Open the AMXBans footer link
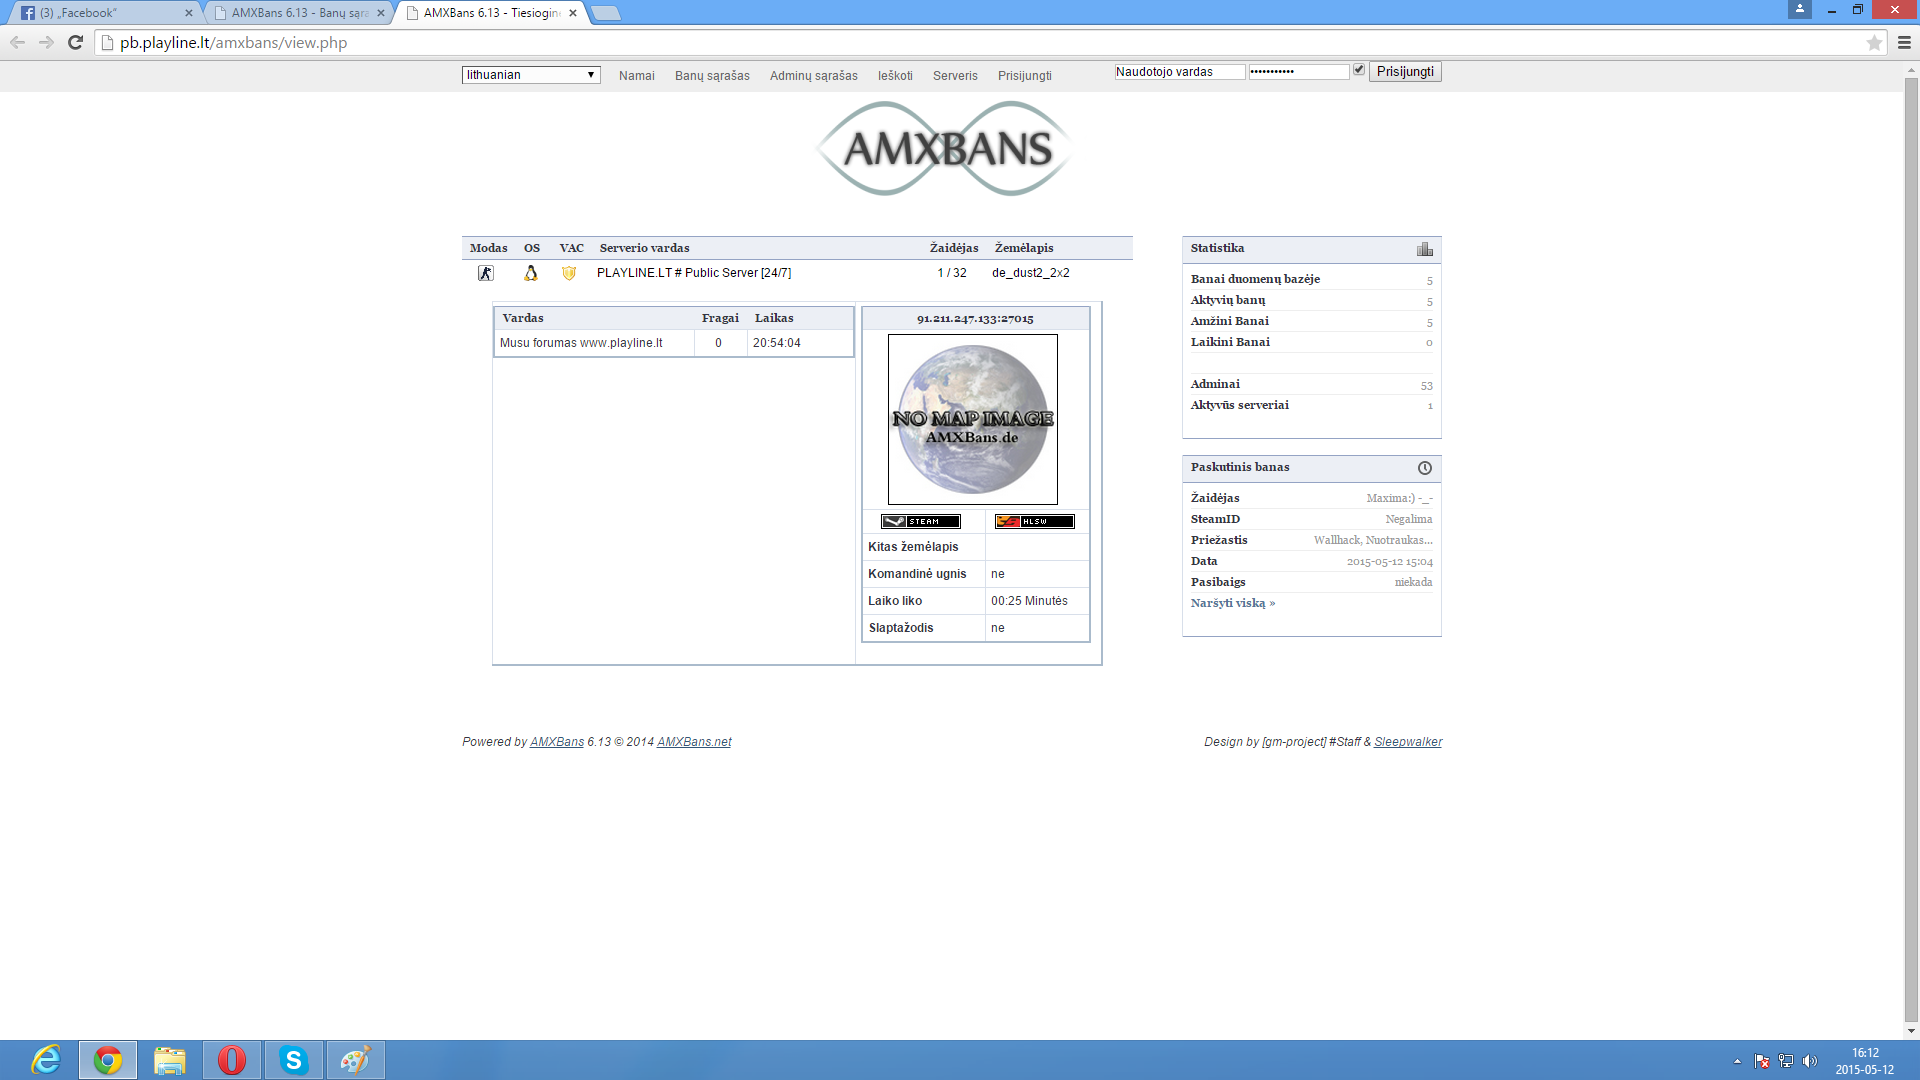 [557, 742]
